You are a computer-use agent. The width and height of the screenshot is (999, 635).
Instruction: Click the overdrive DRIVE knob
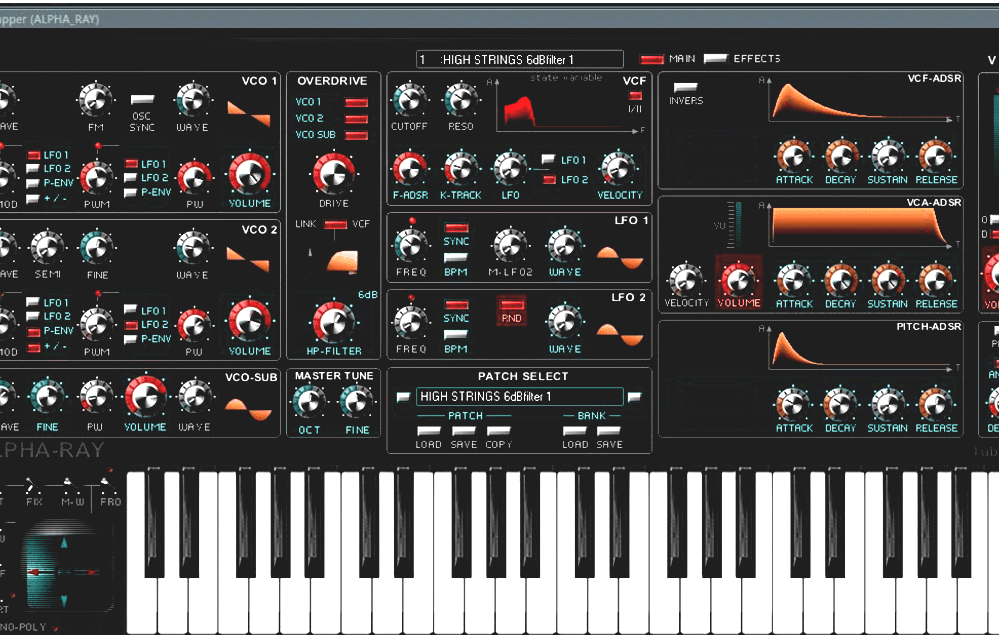334,173
